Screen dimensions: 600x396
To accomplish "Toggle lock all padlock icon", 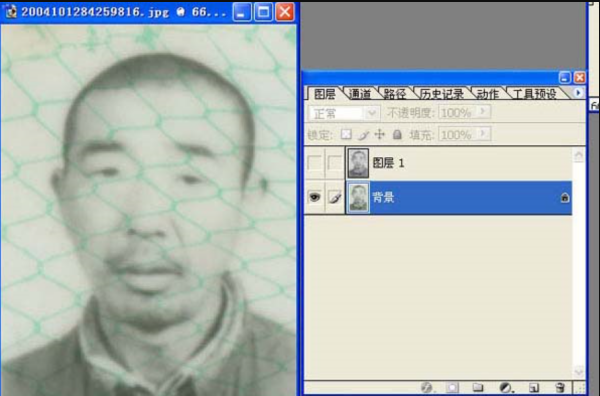I will tap(398, 134).
